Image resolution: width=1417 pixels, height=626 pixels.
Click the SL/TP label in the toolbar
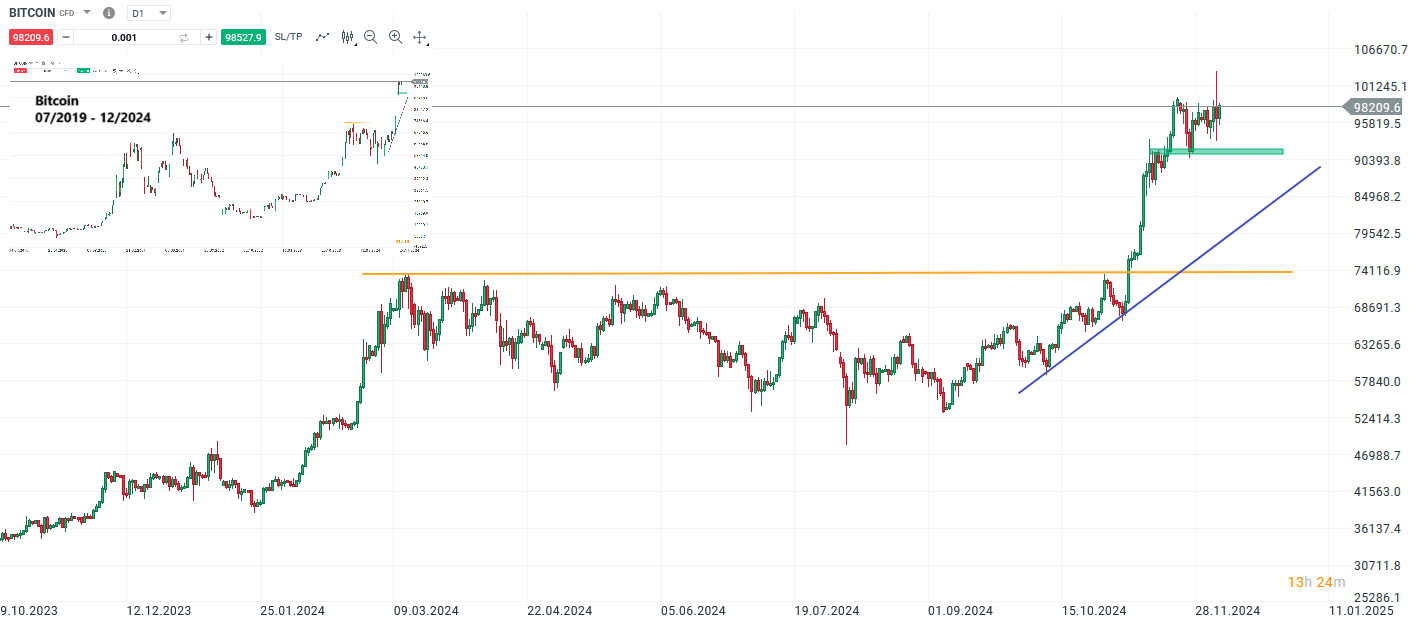(x=289, y=37)
